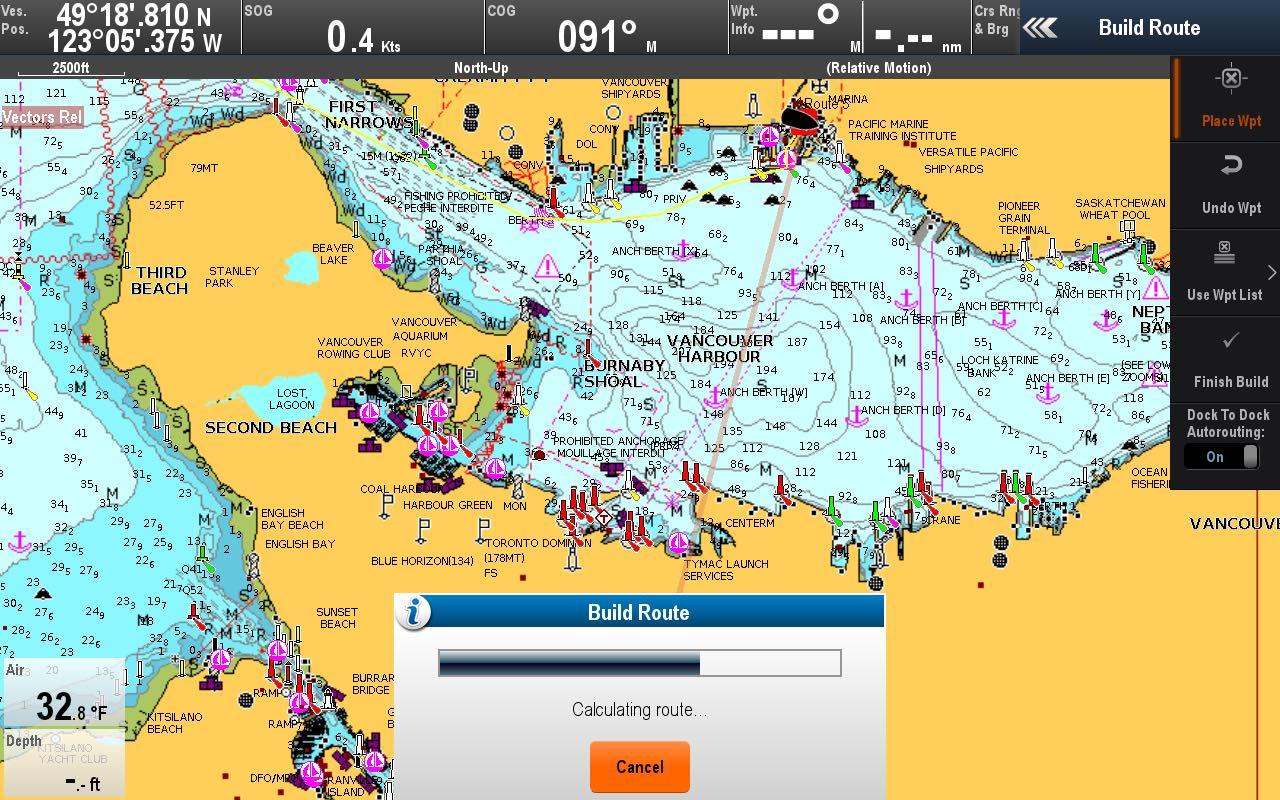Image resolution: width=1280 pixels, height=800 pixels.
Task: Click the Place Wpt crosshair icon
Action: pos(1231,79)
